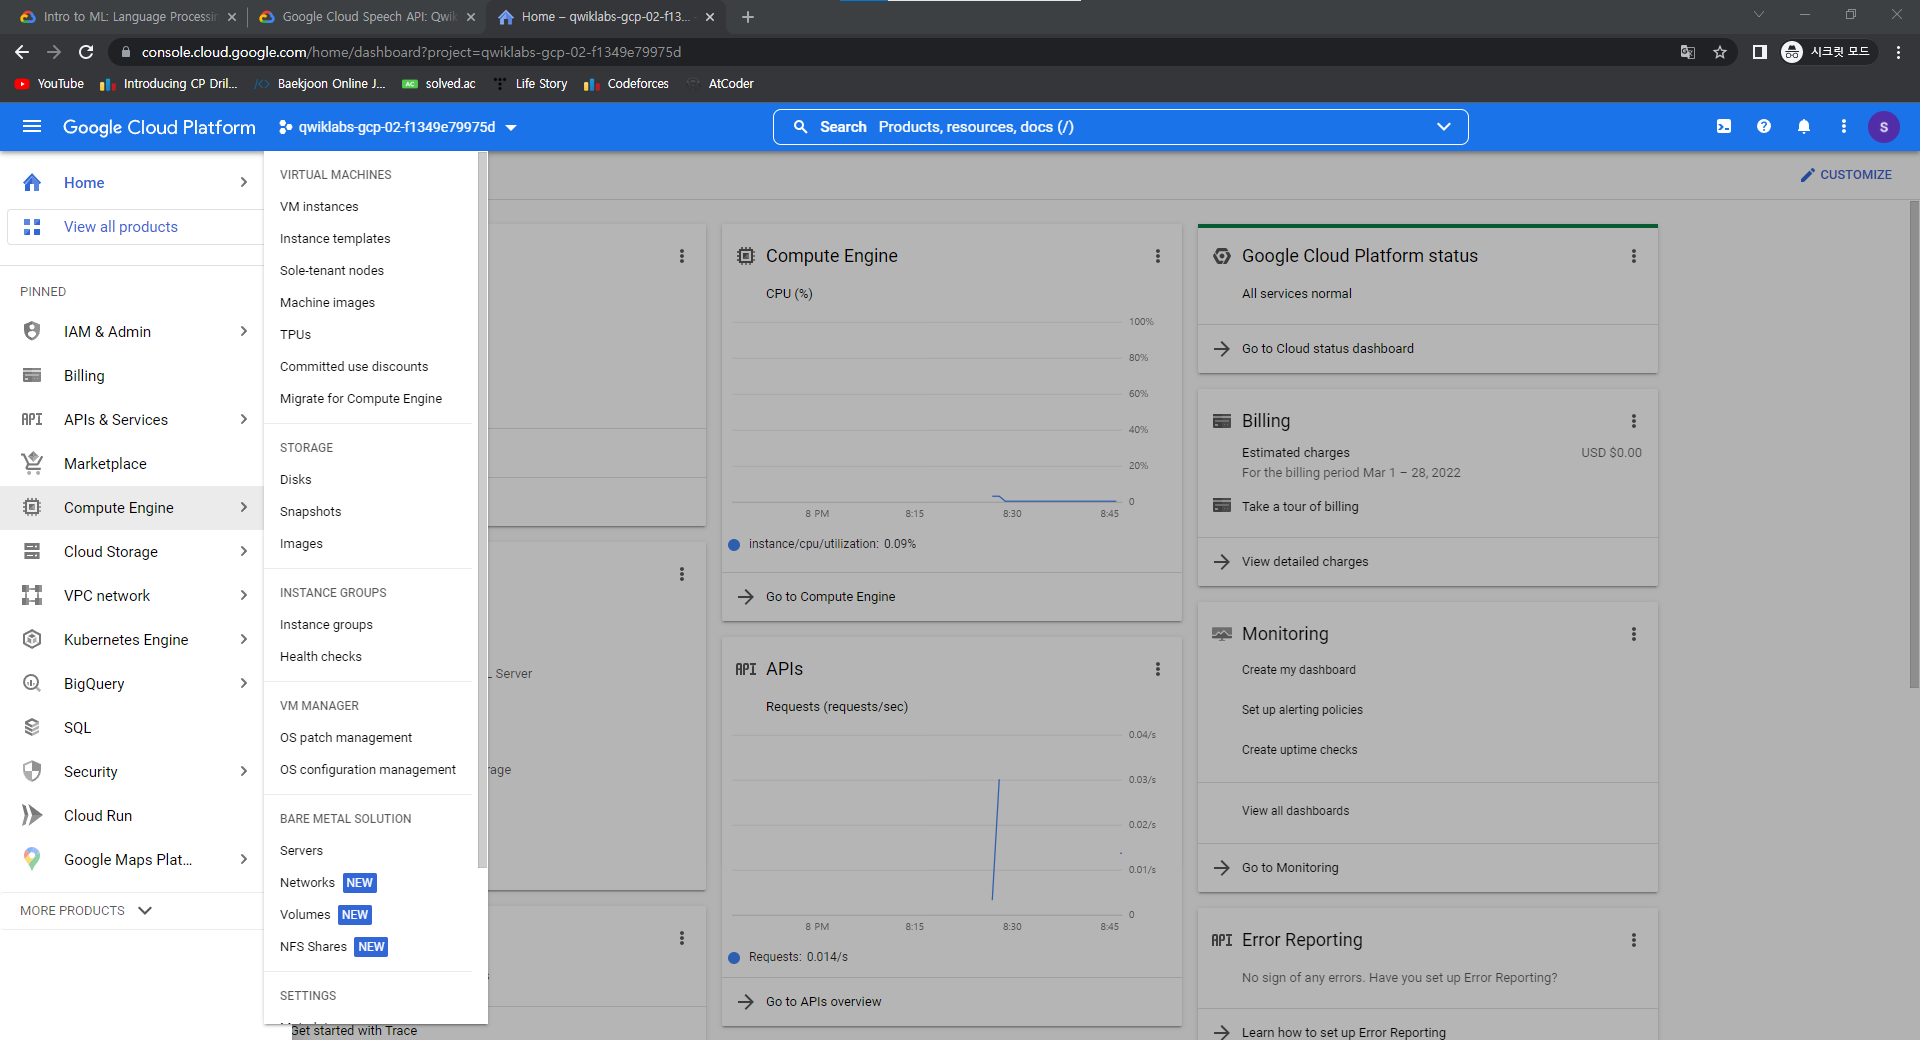Viewport: 1920px width, 1040px height.
Task: Open Codeforces bookmark
Action: [x=627, y=84]
